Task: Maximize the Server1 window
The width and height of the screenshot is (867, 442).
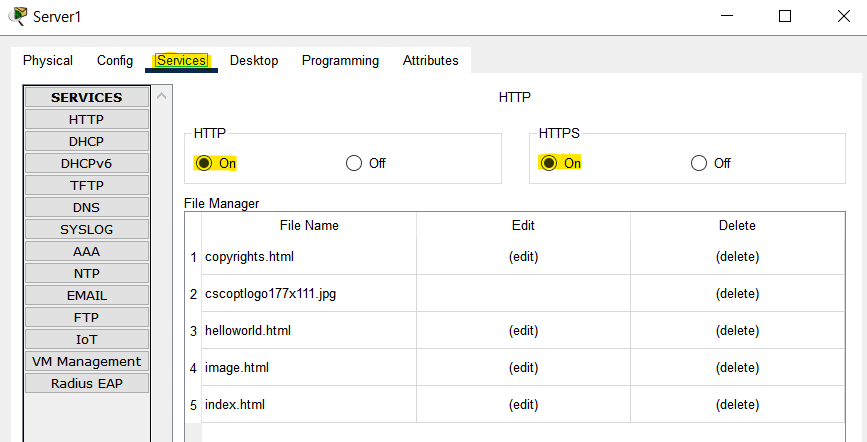Action: tap(785, 16)
